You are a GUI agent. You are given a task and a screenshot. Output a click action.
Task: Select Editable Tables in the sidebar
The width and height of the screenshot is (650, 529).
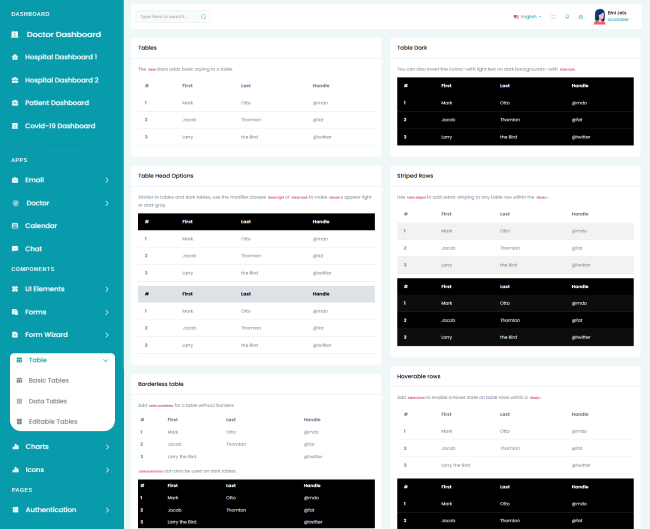point(52,422)
